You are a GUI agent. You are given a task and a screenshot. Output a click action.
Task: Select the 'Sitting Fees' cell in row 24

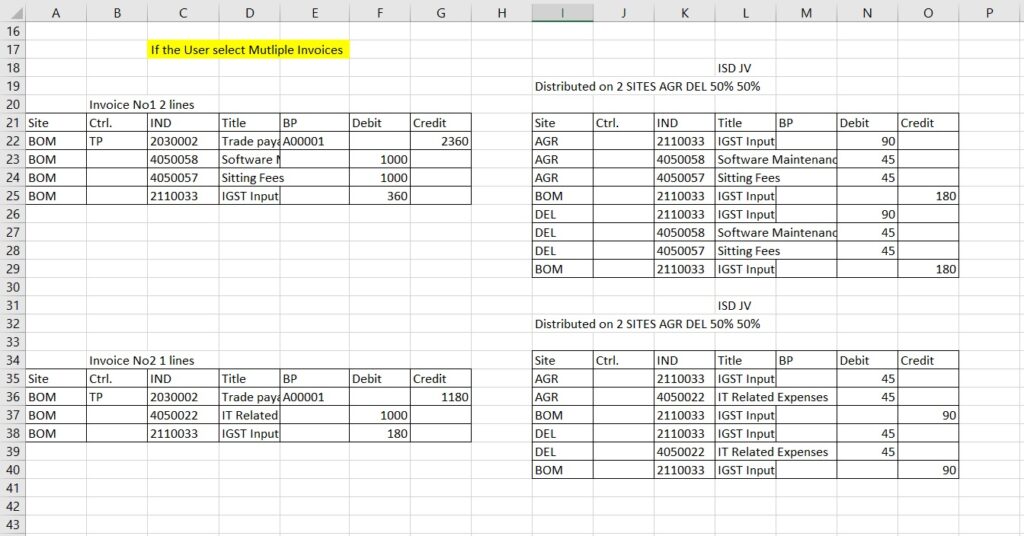252,178
